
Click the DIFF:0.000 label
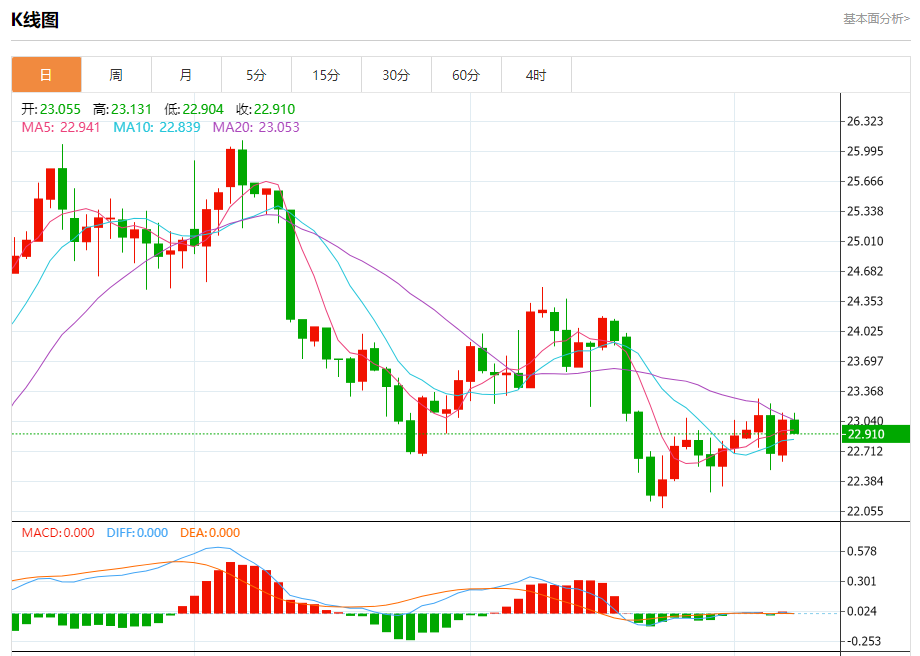(x=137, y=533)
